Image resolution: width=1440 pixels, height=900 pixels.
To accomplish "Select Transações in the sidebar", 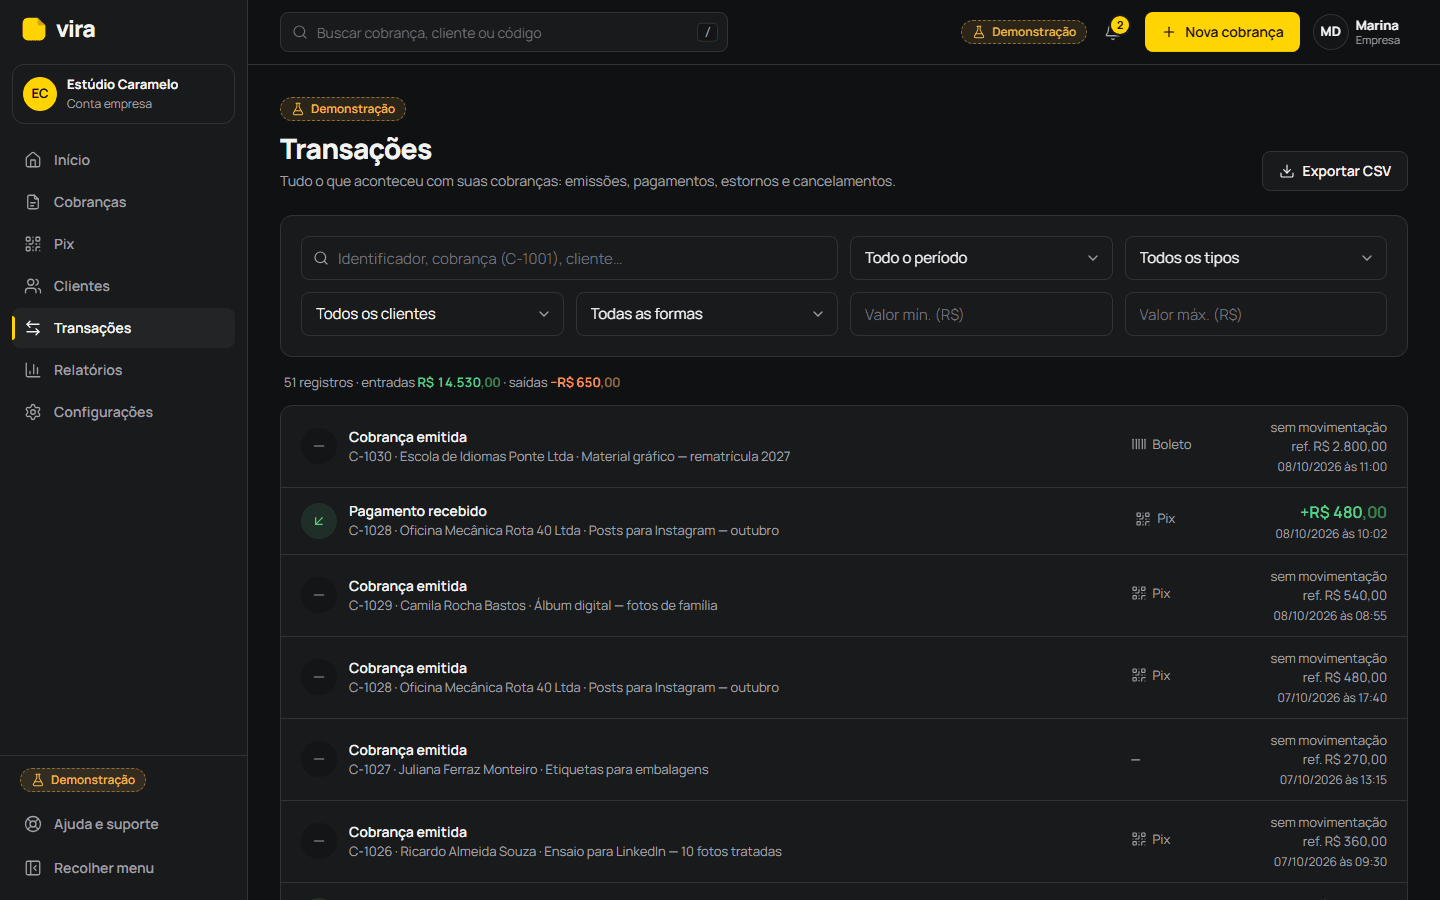I will coord(123,328).
